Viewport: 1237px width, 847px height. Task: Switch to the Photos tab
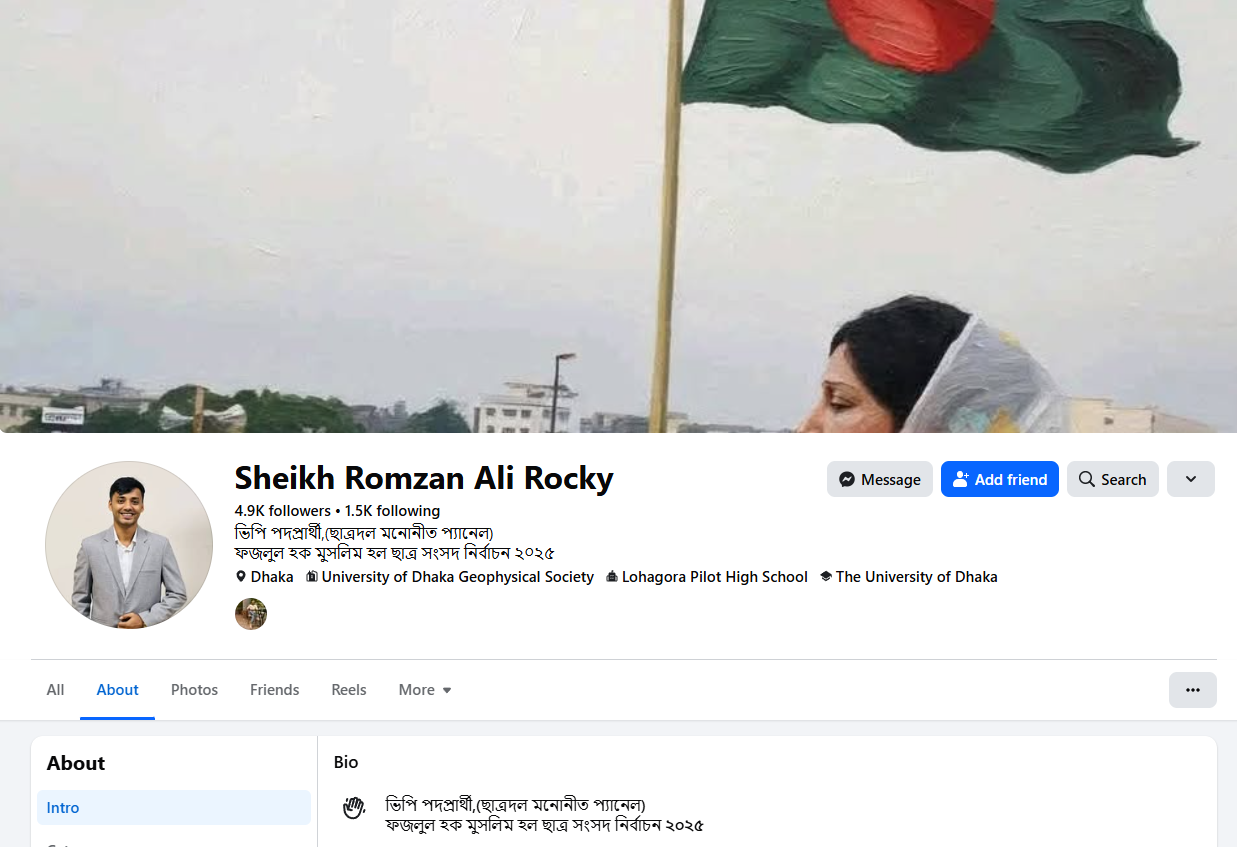[x=194, y=690]
